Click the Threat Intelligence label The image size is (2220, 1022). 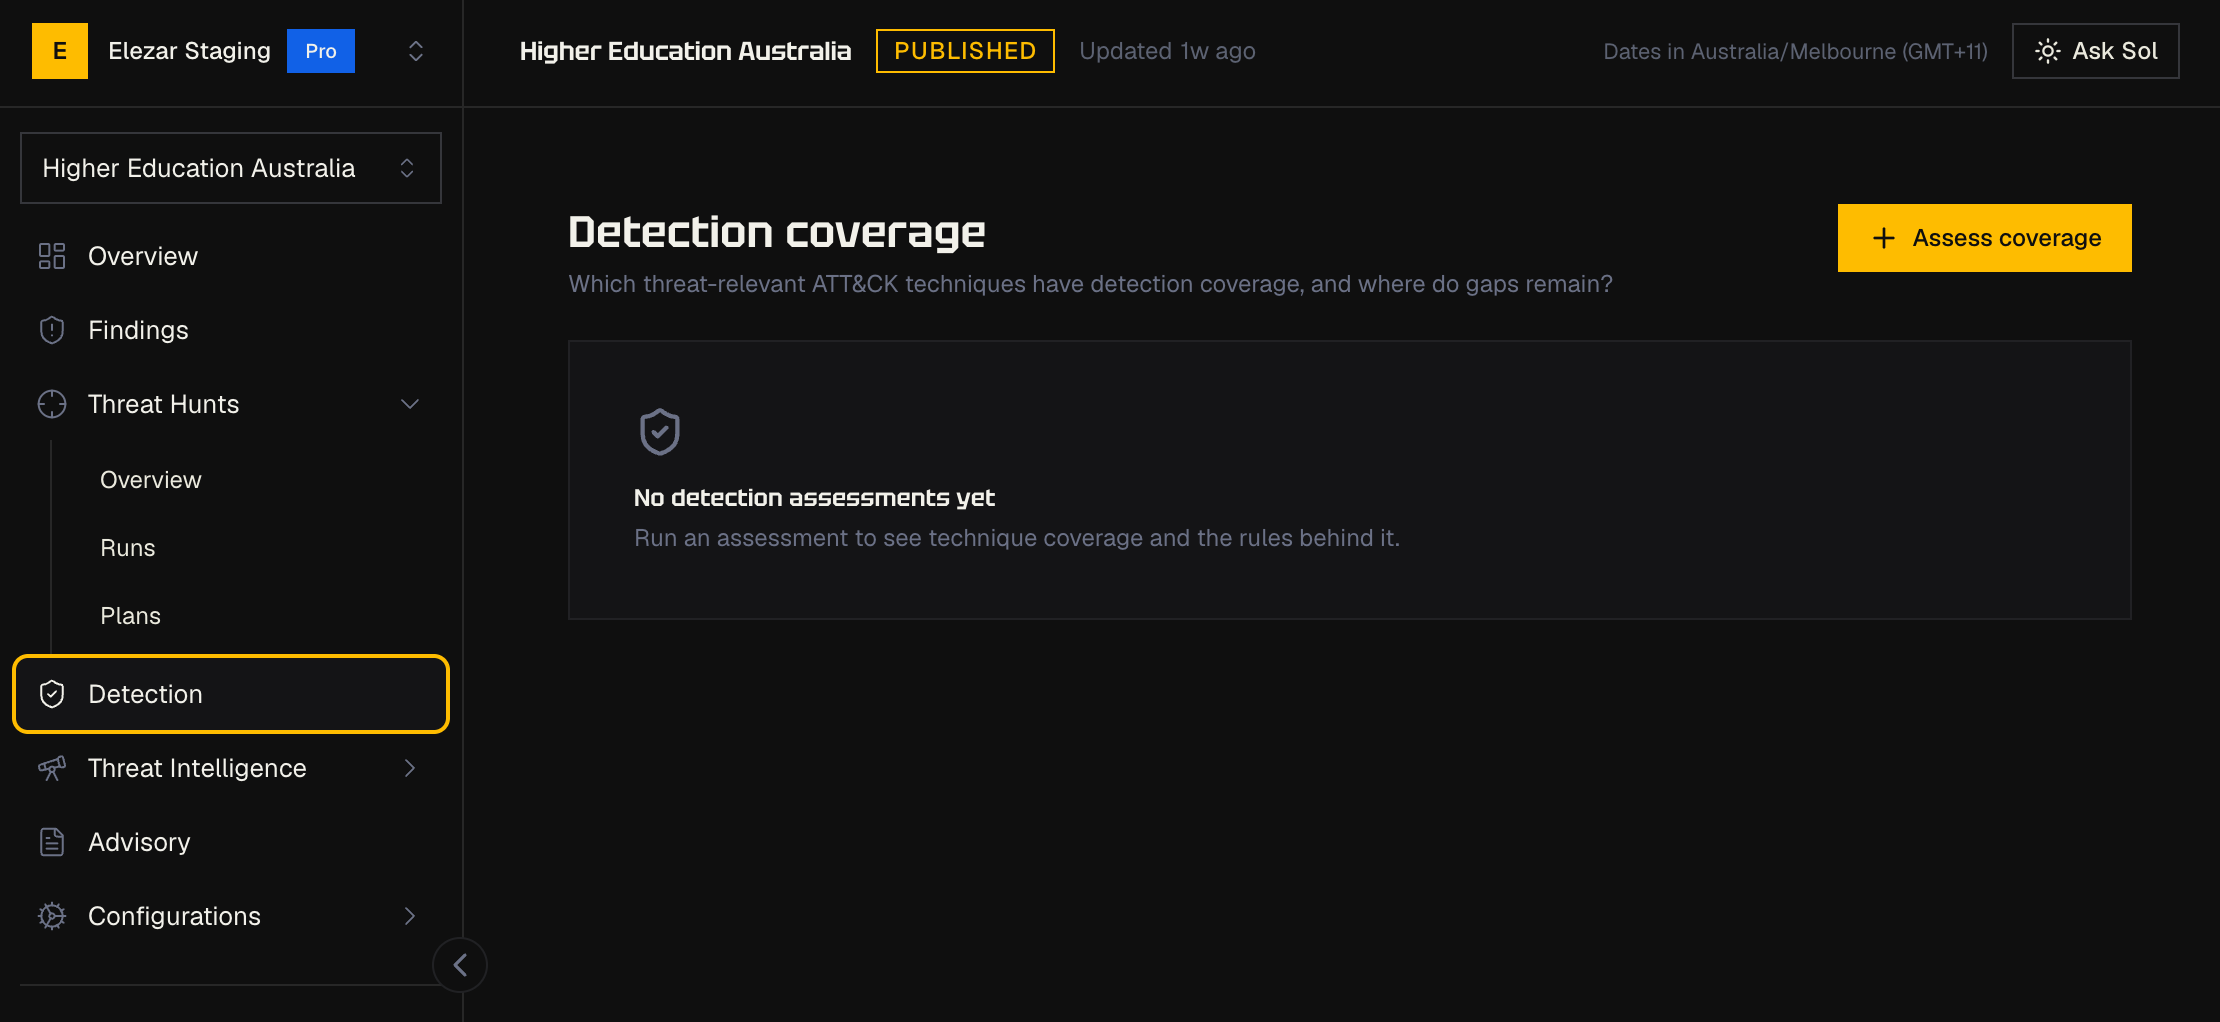click(x=197, y=768)
